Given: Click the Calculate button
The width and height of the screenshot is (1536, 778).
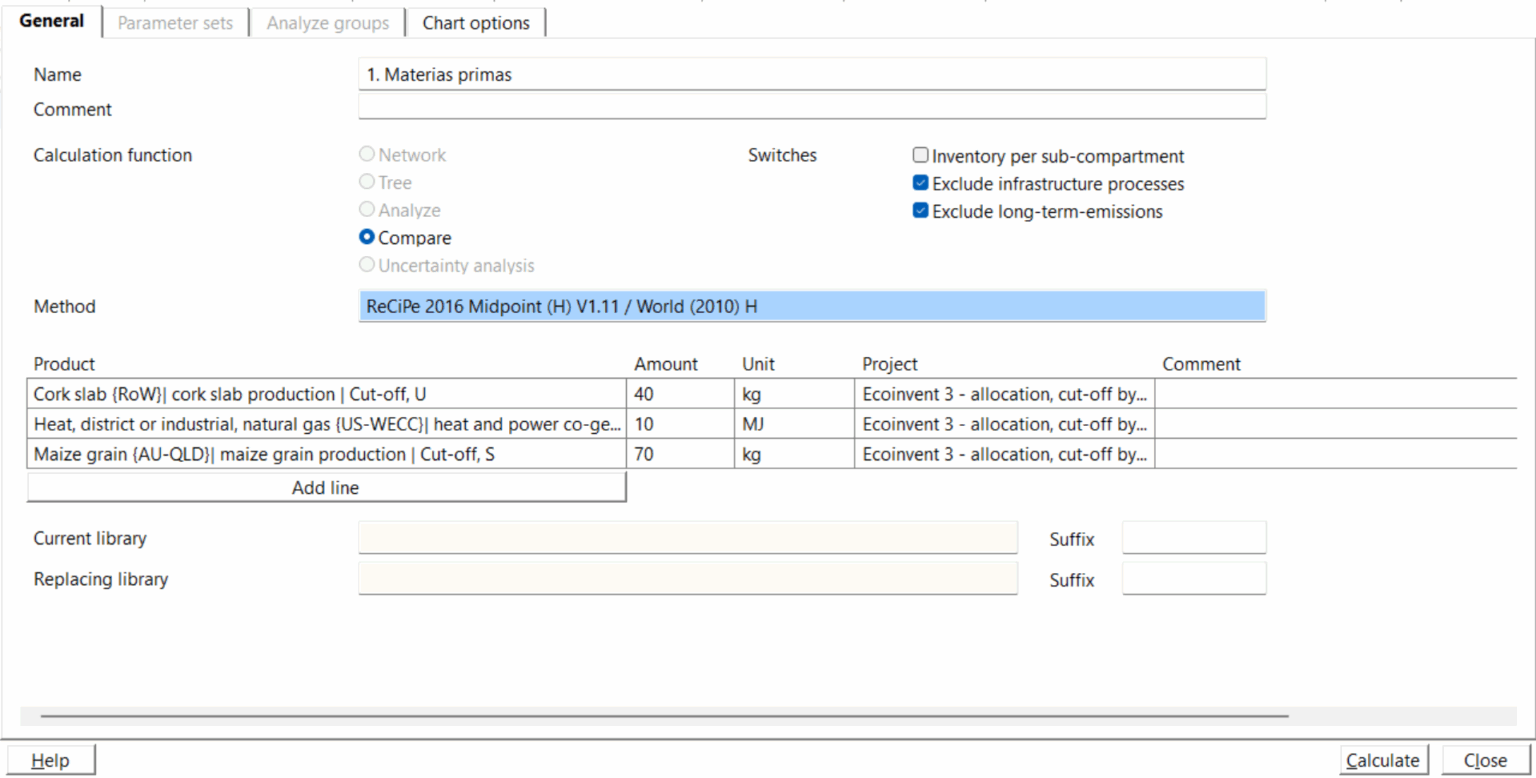Looking at the screenshot, I should 1384,760.
